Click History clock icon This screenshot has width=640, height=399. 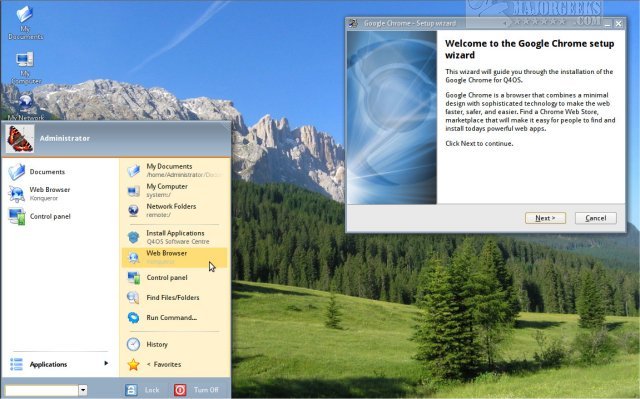pos(133,344)
